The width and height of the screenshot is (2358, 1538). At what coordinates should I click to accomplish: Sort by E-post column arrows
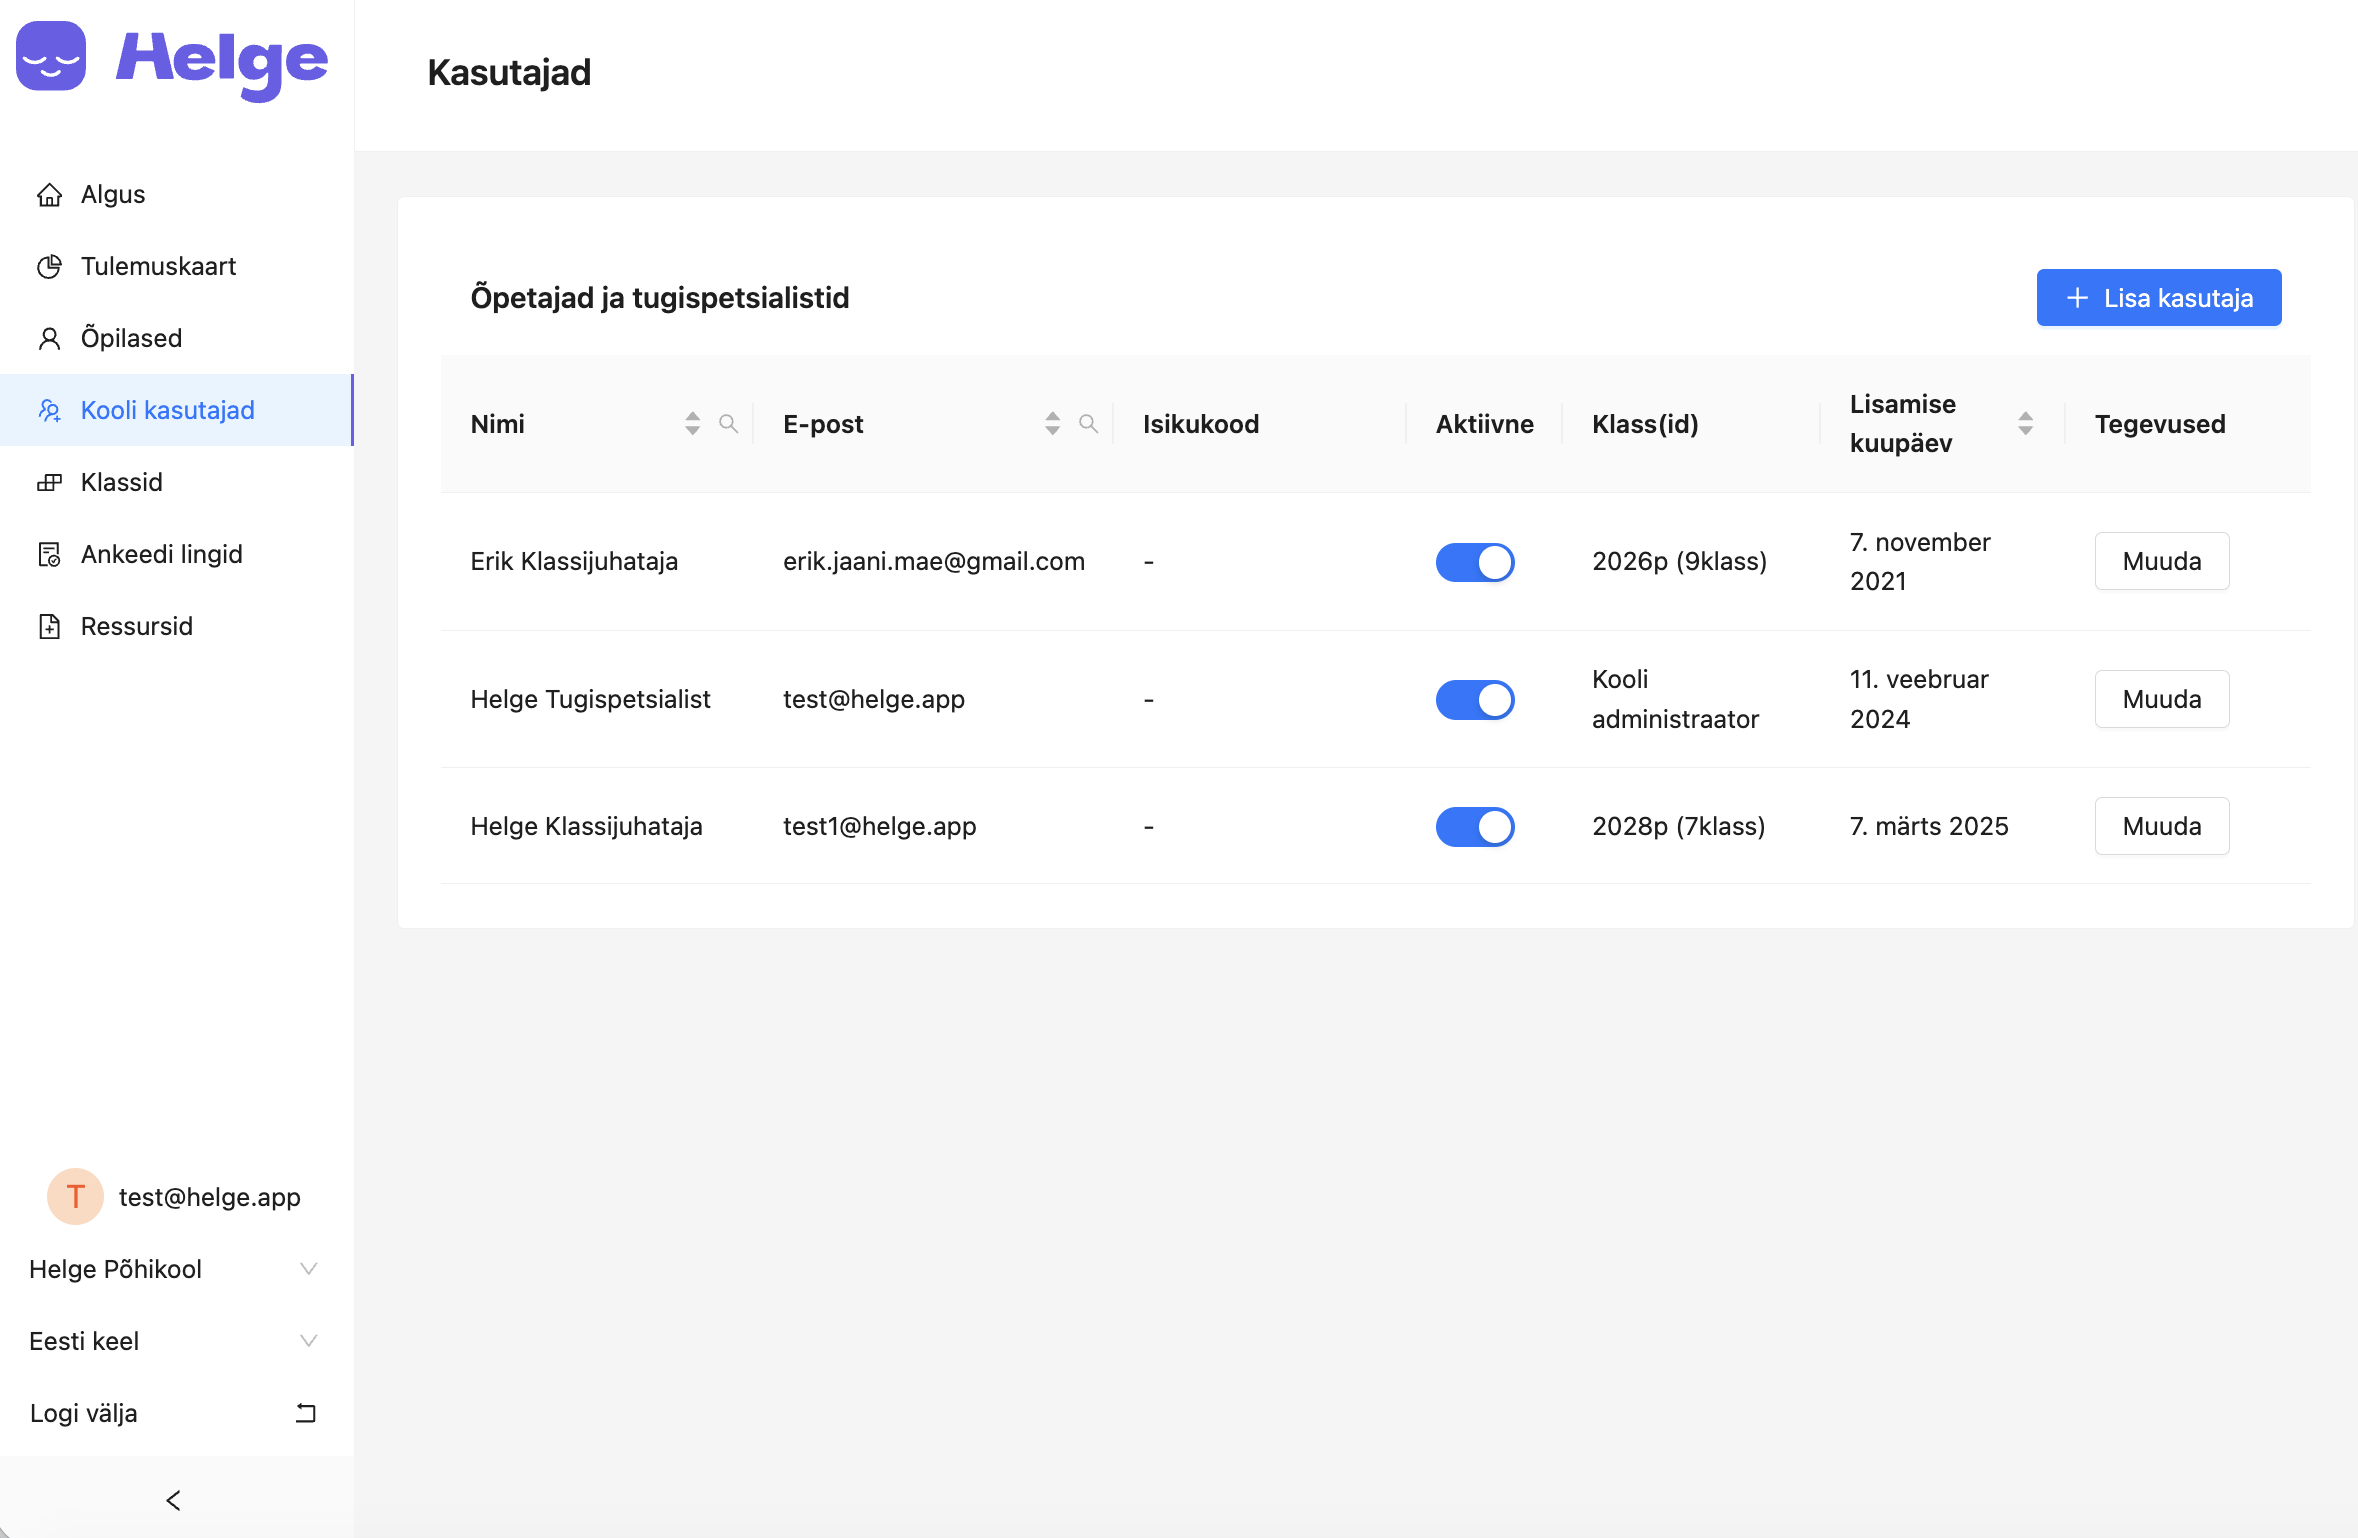(1052, 424)
